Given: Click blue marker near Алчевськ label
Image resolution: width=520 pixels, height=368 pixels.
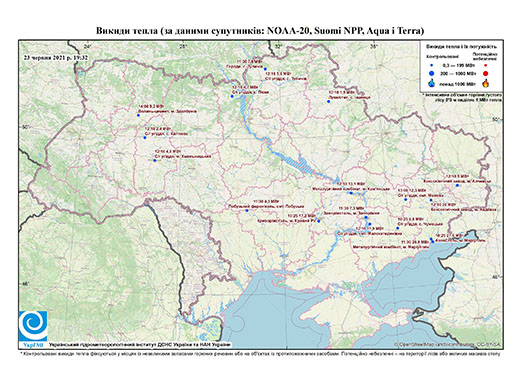Looking at the screenshot, I should pos(457,185).
